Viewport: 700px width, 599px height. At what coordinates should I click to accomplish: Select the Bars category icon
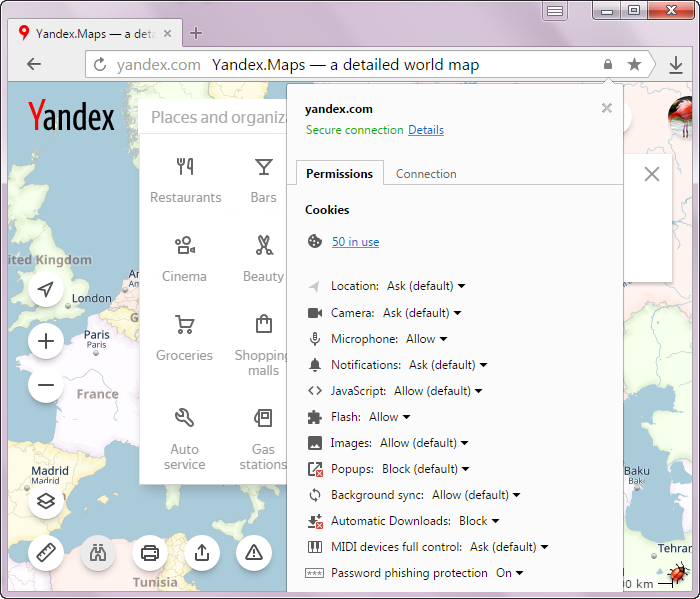(x=263, y=166)
